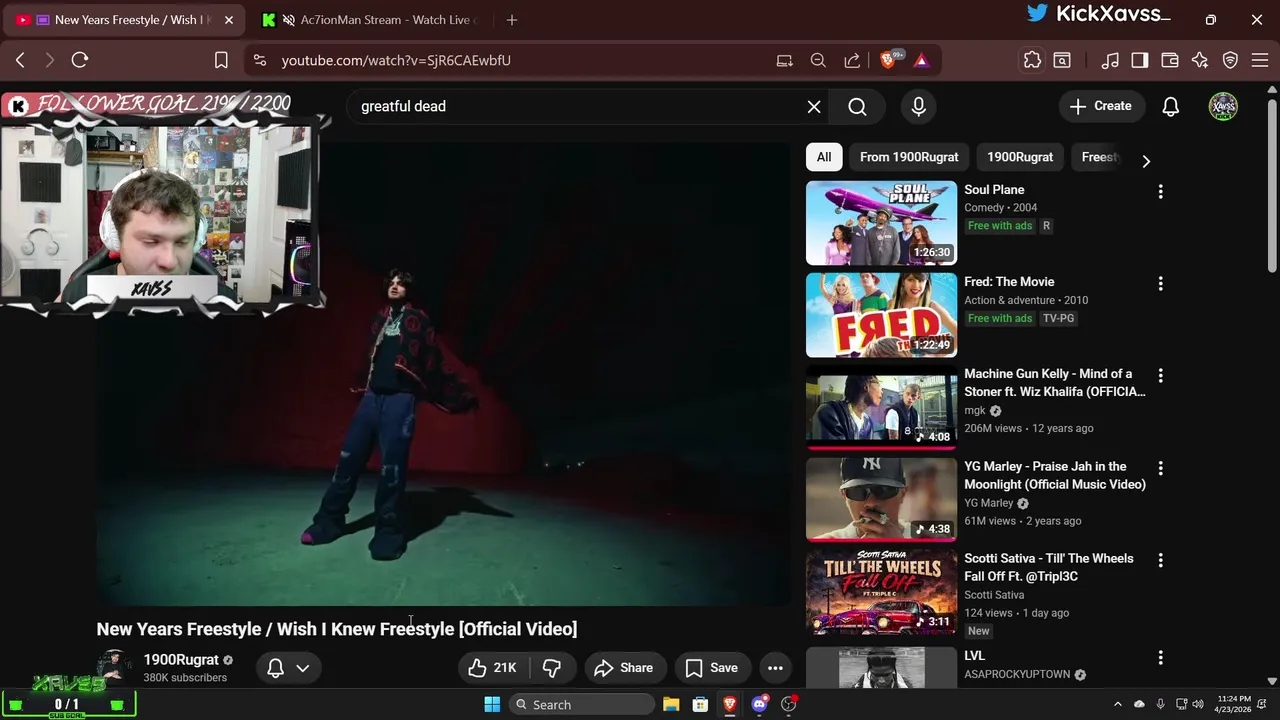Open Microsoft Store from the taskbar
This screenshot has width=1280, height=720.
tap(700, 704)
